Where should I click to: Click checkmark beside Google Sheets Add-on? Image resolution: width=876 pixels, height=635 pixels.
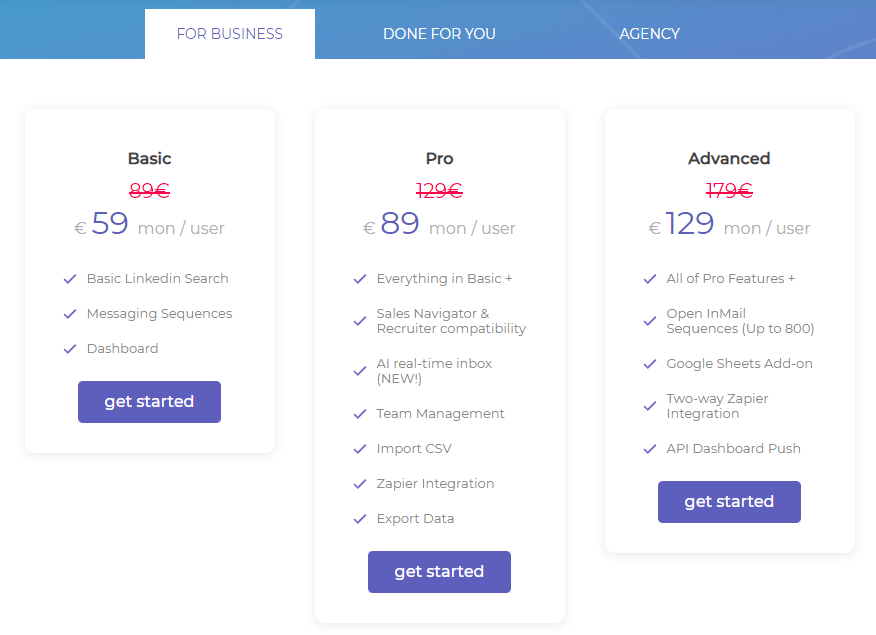pyautogui.click(x=650, y=364)
